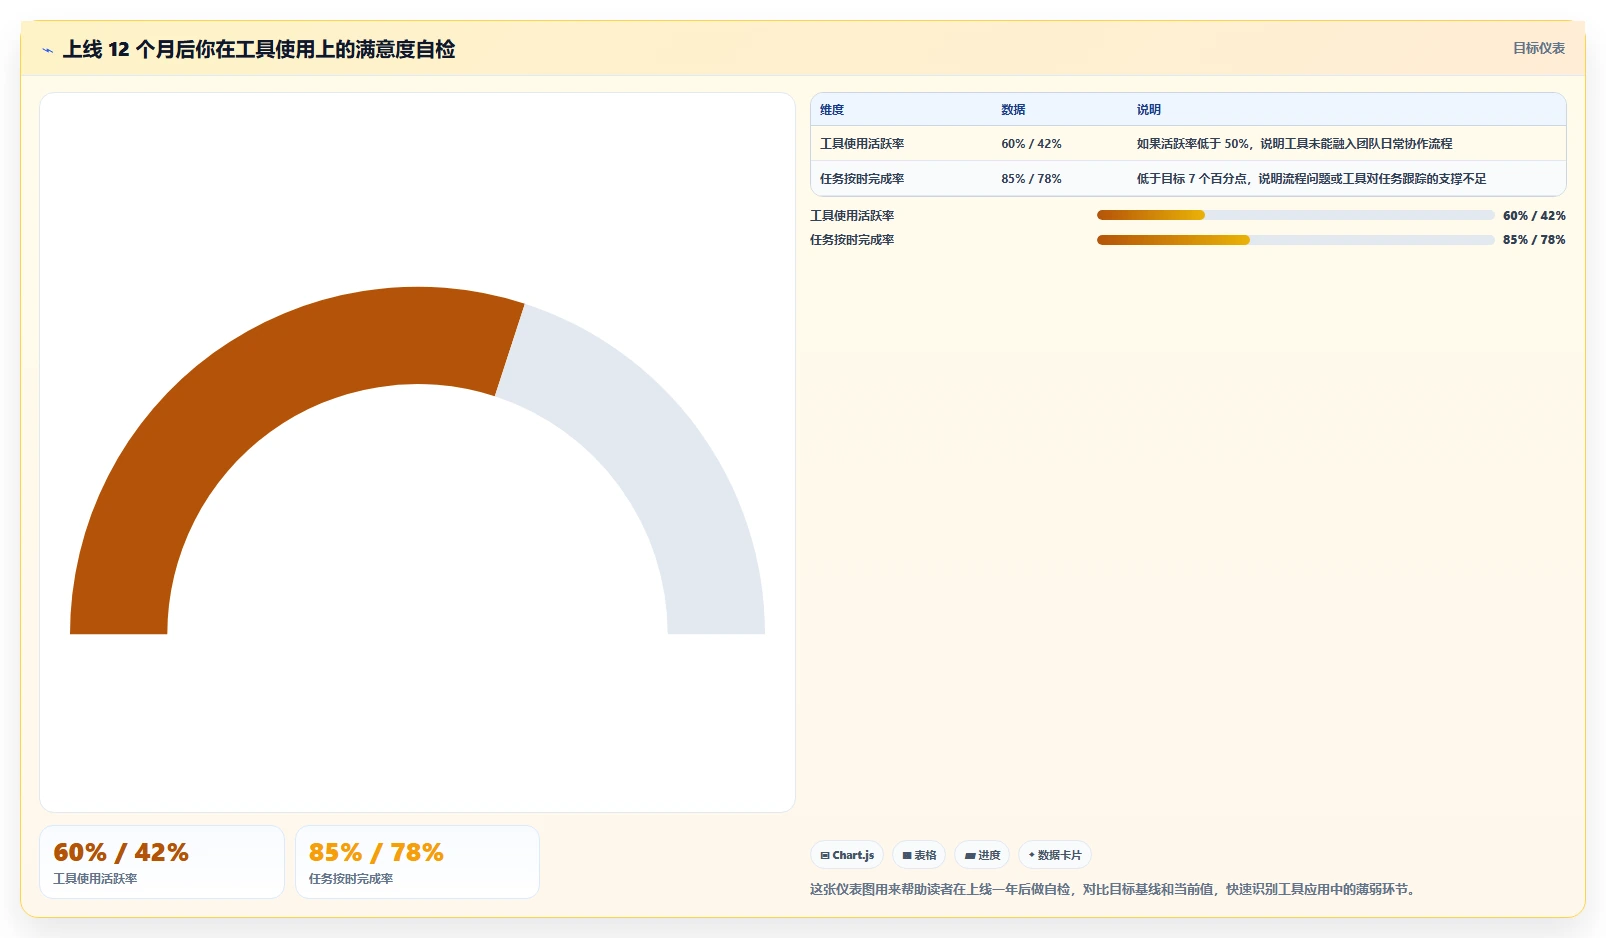This screenshot has height=938, width=1606.
Task: Click the 表格 tag chip
Action: 919,855
